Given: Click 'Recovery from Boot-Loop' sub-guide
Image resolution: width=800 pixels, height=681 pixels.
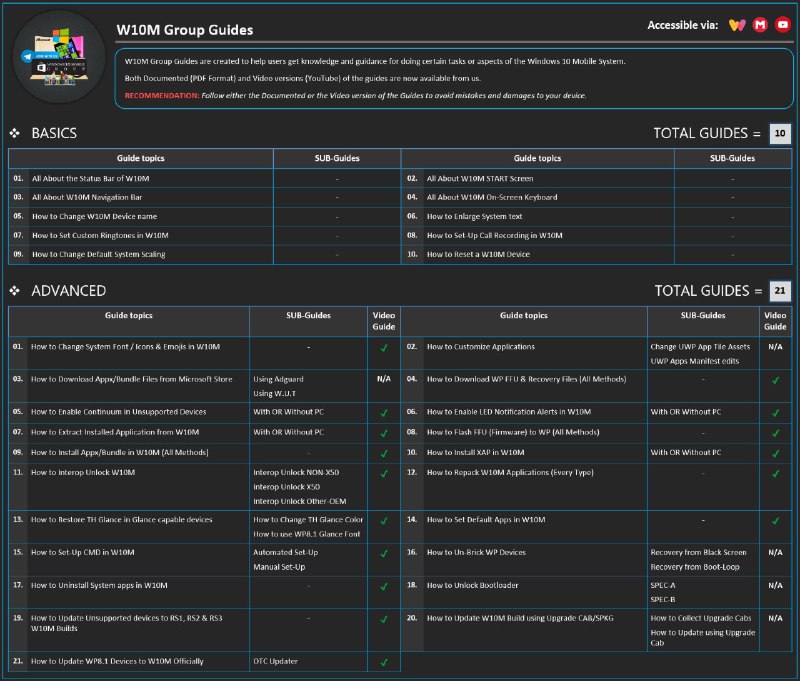Looking at the screenshot, I should [694, 567].
